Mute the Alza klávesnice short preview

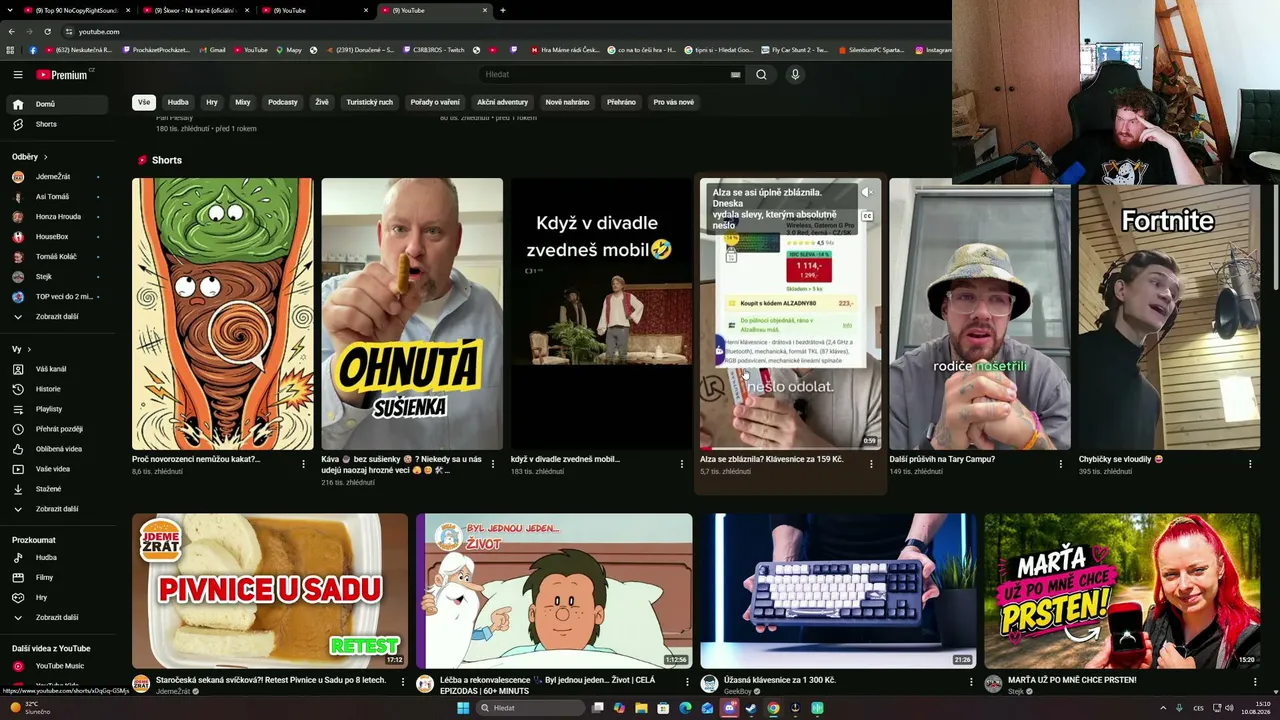click(x=867, y=192)
